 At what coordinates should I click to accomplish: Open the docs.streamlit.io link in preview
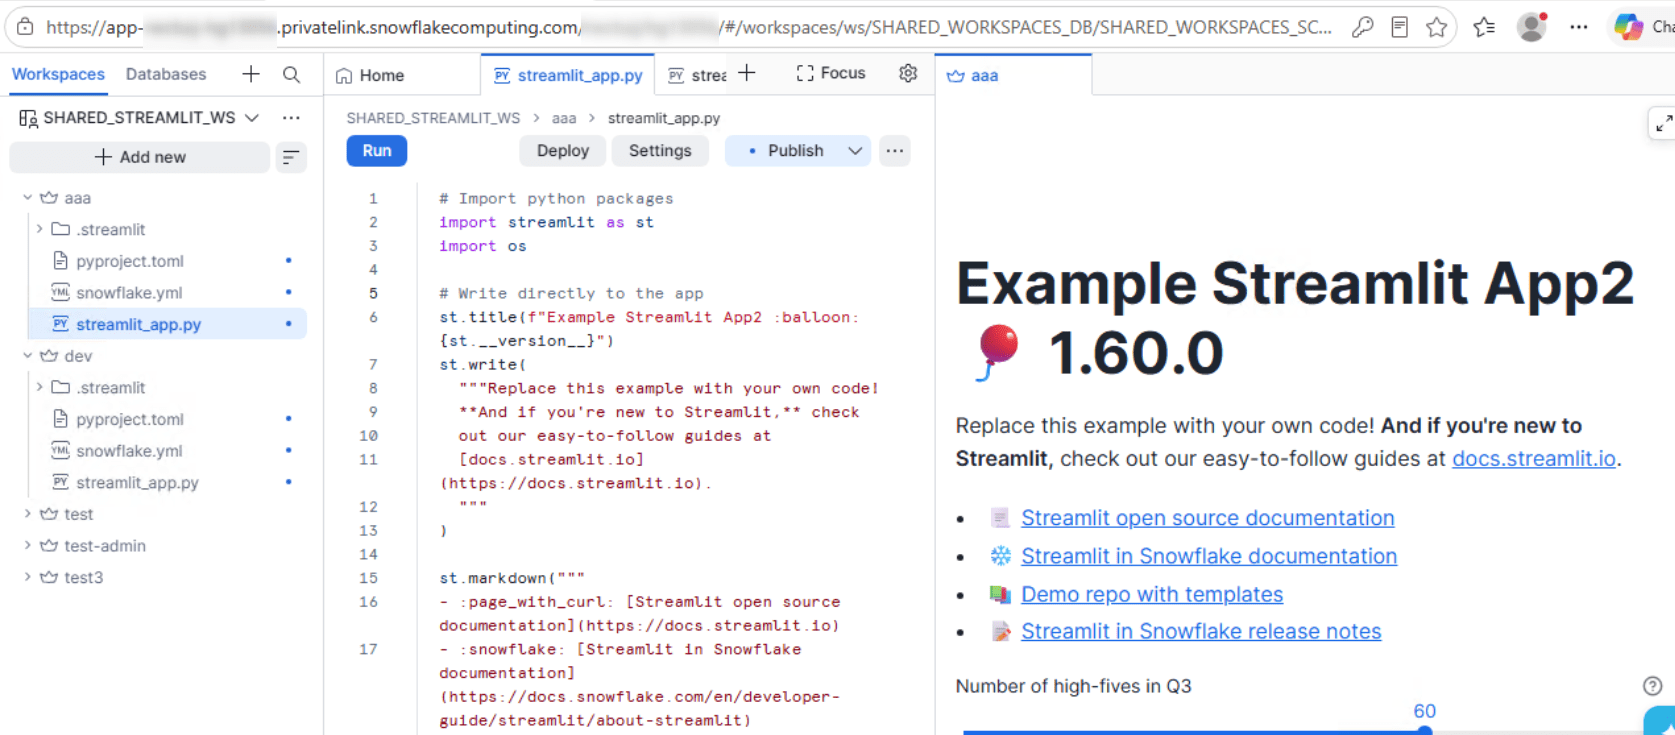click(x=1534, y=459)
